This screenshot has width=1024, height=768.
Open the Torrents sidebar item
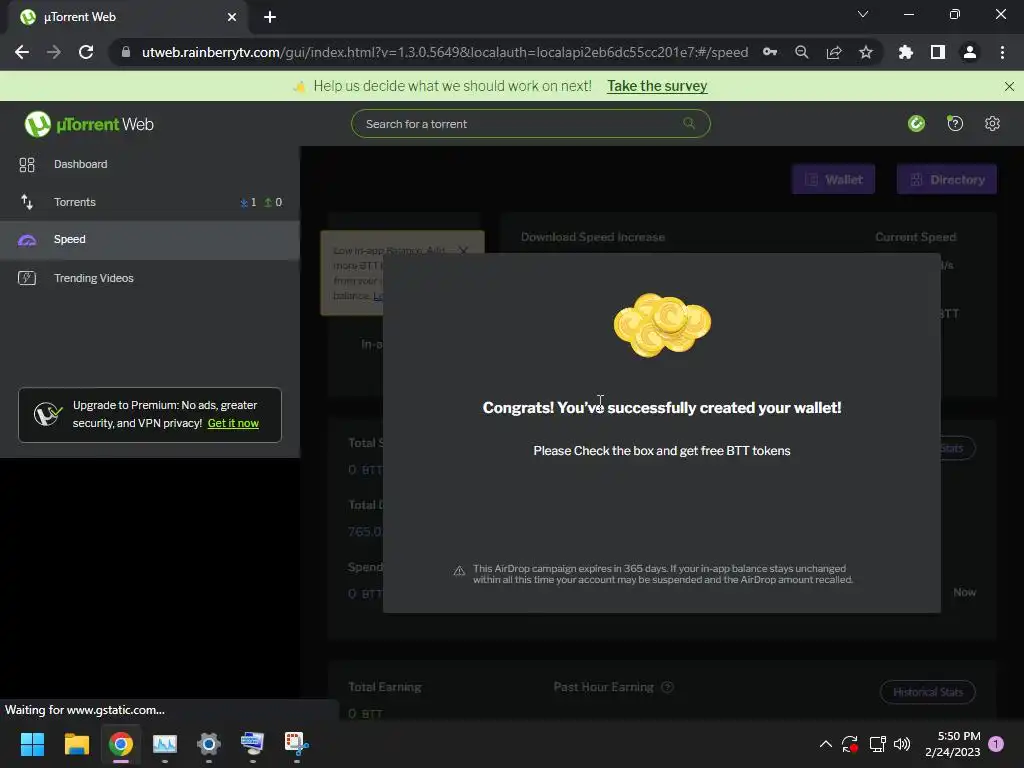point(150,202)
